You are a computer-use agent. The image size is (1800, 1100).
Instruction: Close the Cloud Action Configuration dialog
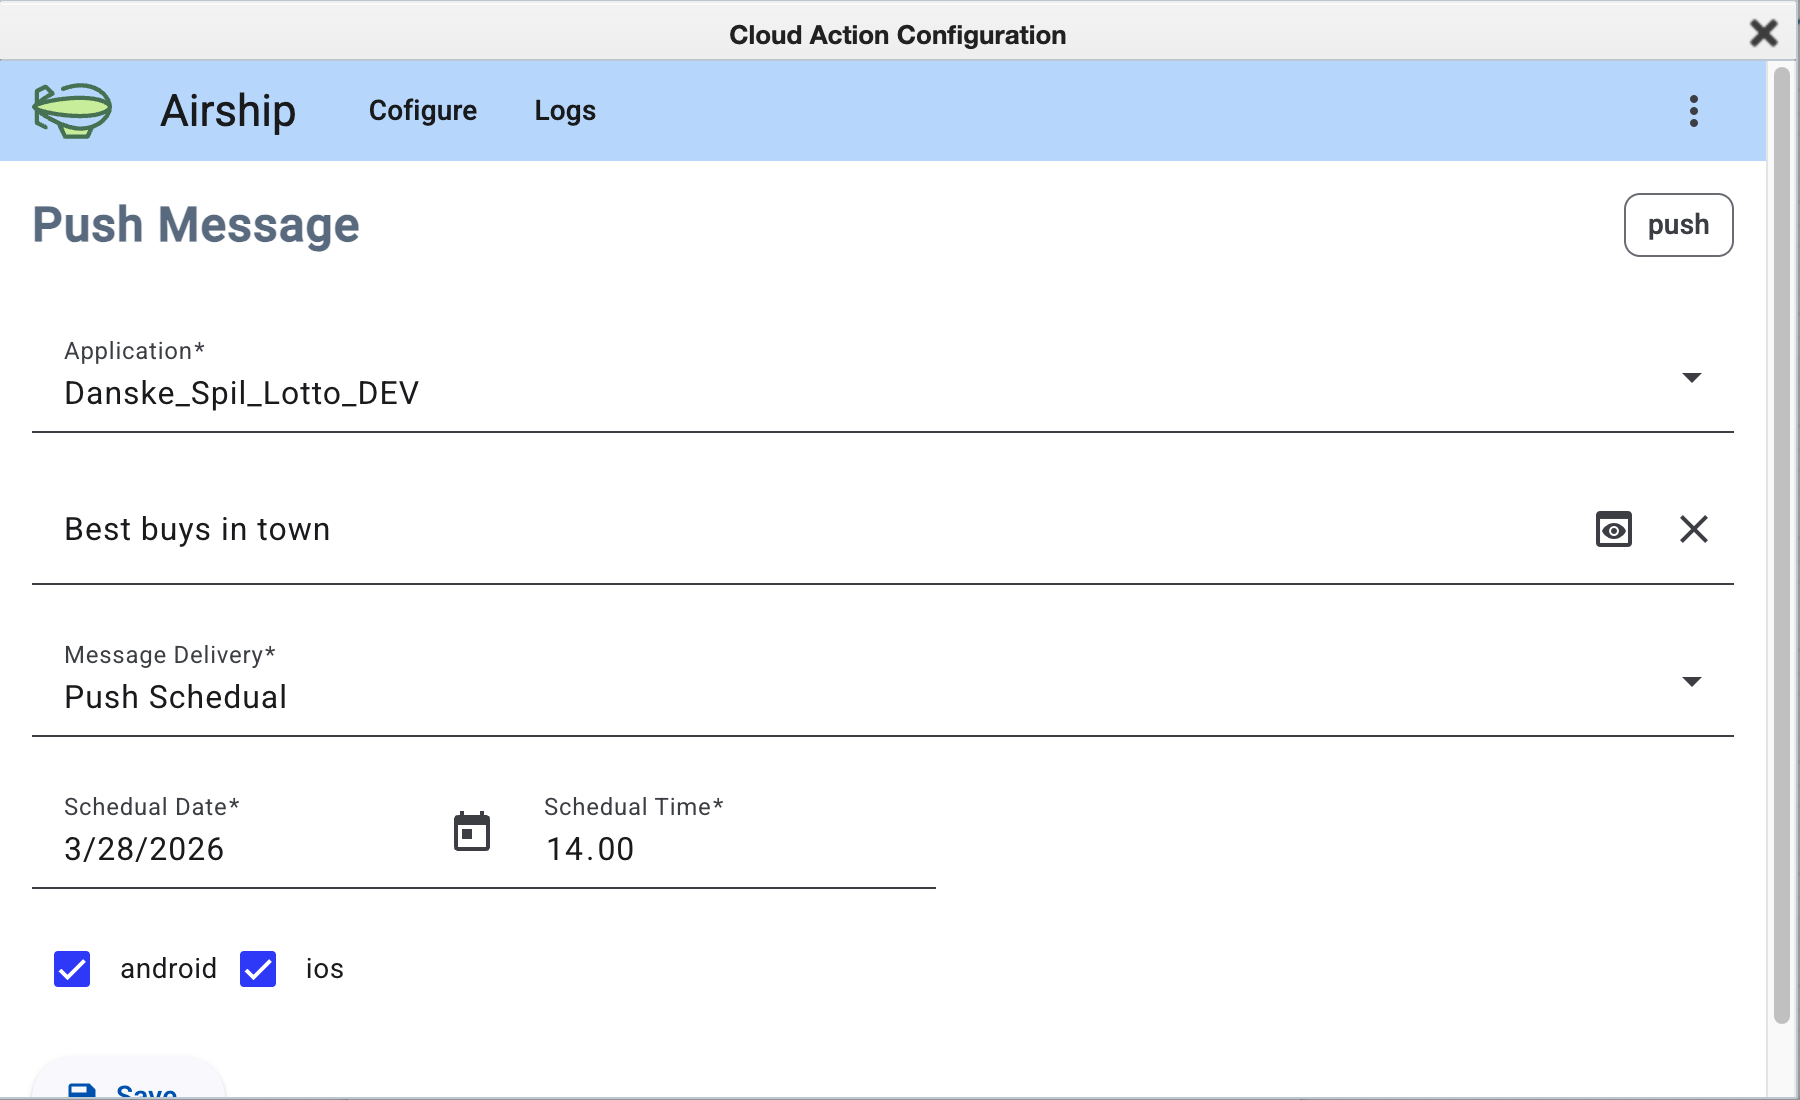(x=1766, y=32)
